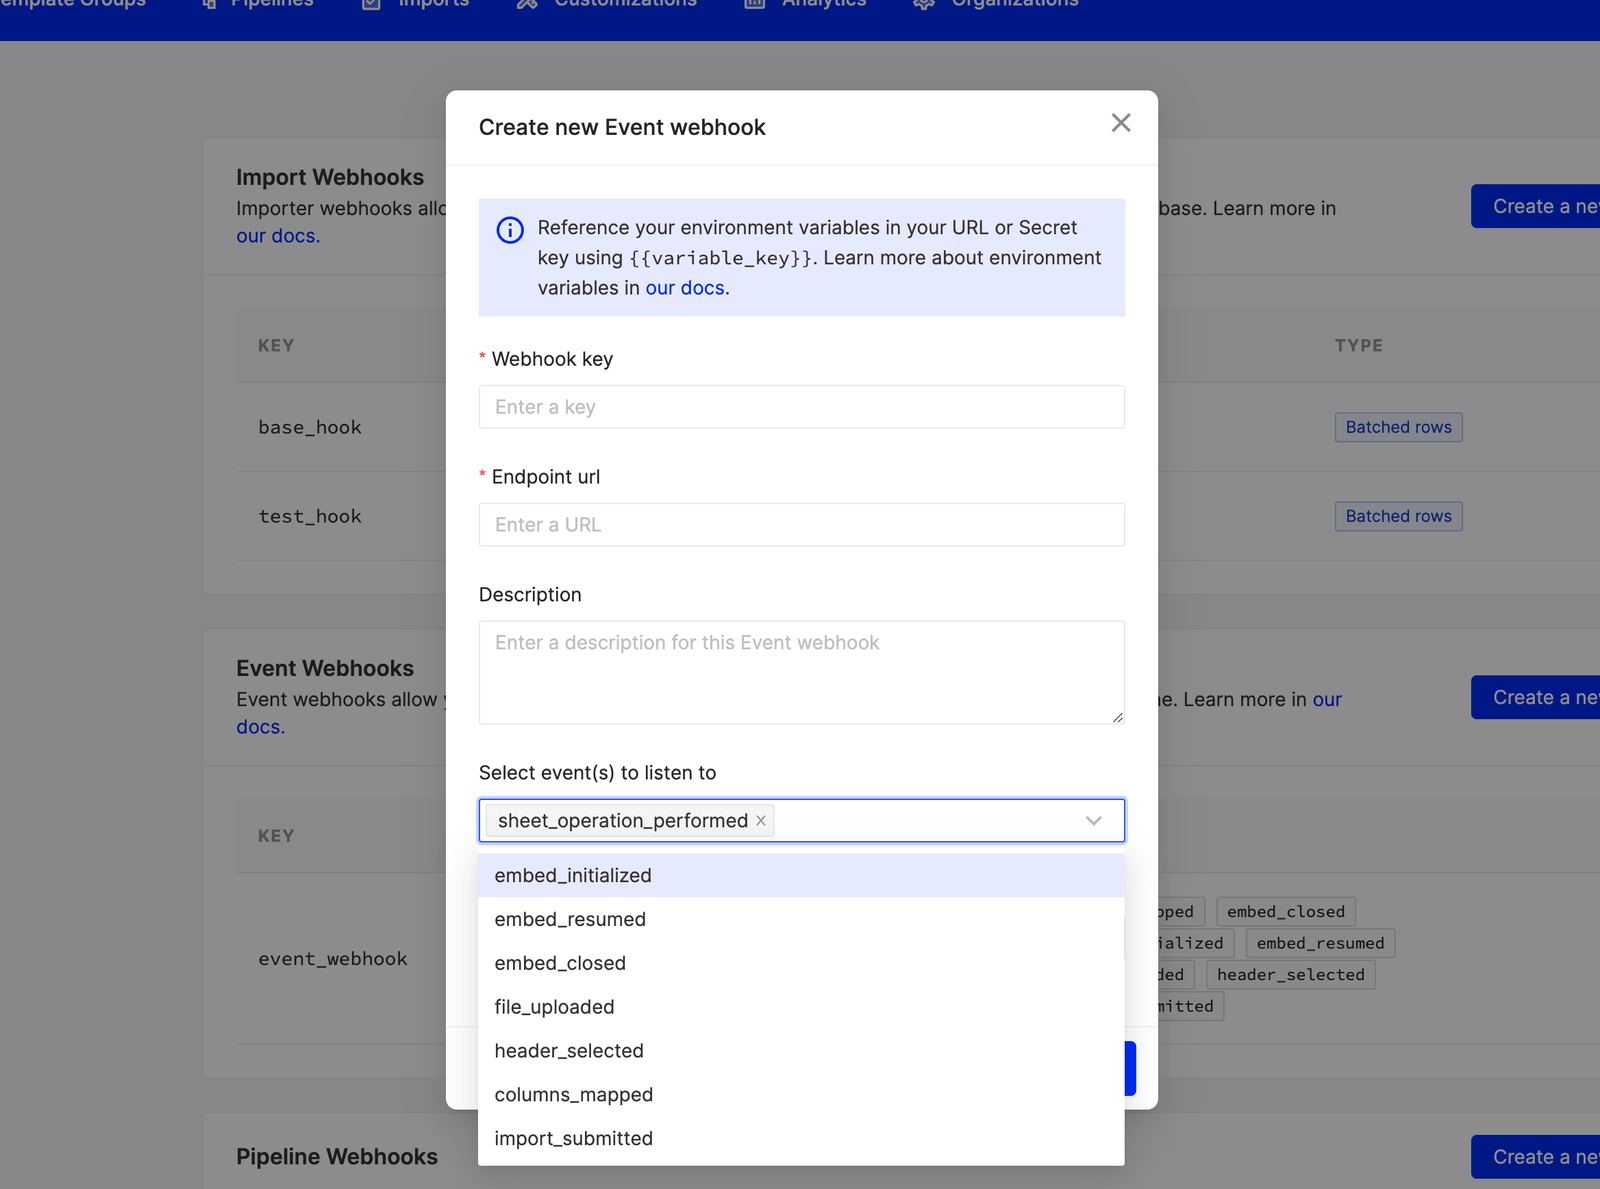Close the Create new Event webhook dialog

click(x=1120, y=123)
